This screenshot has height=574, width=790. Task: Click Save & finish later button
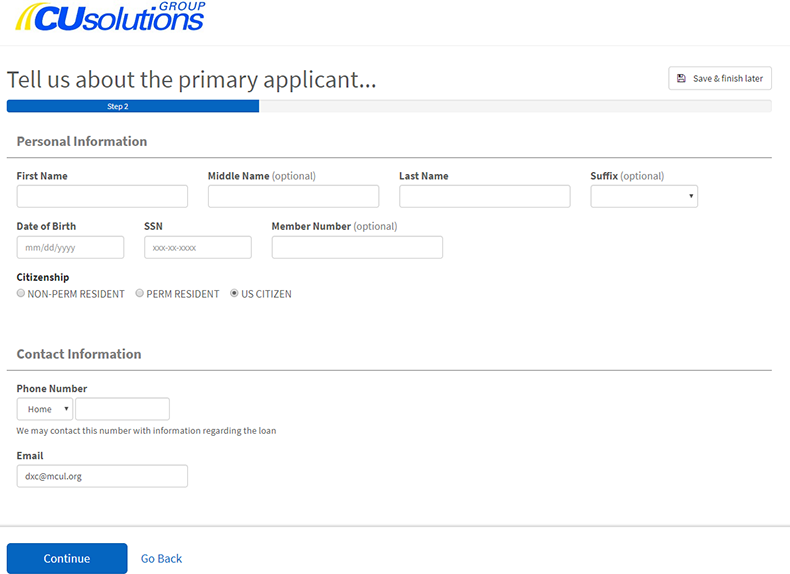click(x=719, y=78)
